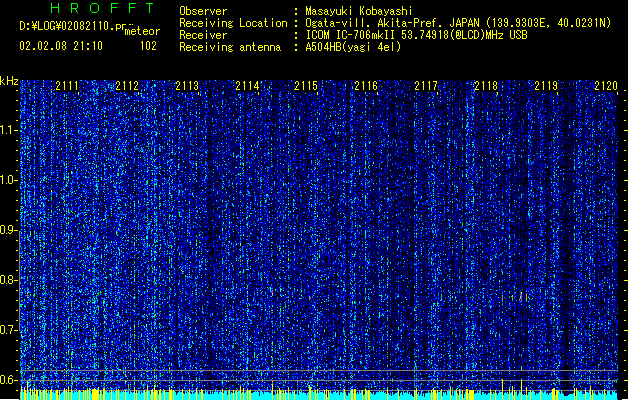Click the 2115 time marker
Image resolution: width=629 pixels, height=400 pixels.
tap(306, 86)
